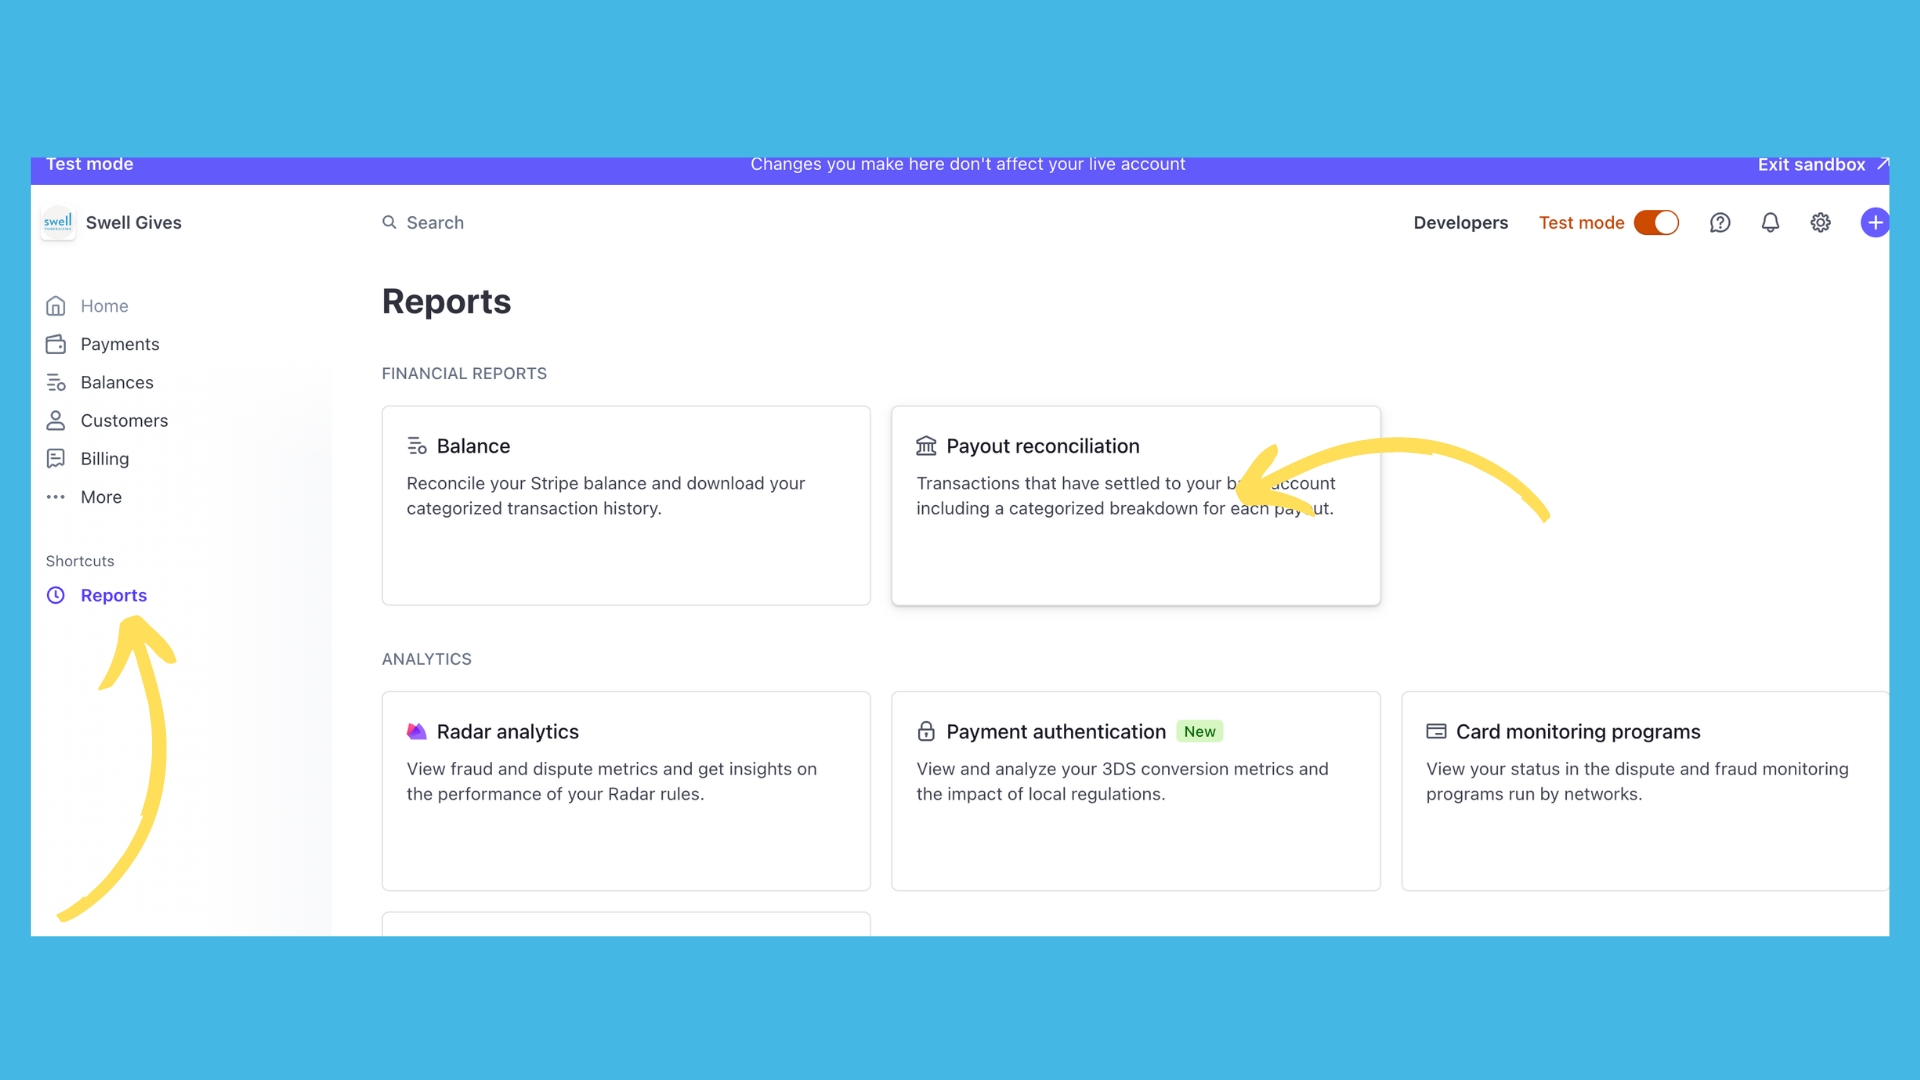Click the Reports shortcut icon
The width and height of the screenshot is (1920, 1080).
(x=55, y=595)
